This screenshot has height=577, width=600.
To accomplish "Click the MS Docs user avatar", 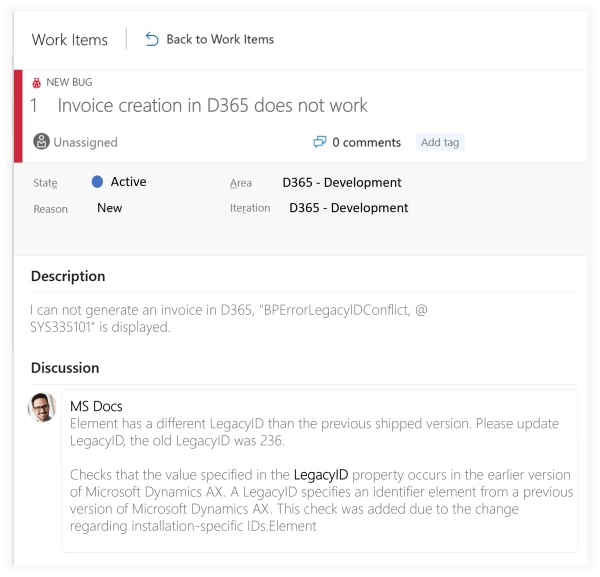I will pyautogui.click(x=42, y=407).
